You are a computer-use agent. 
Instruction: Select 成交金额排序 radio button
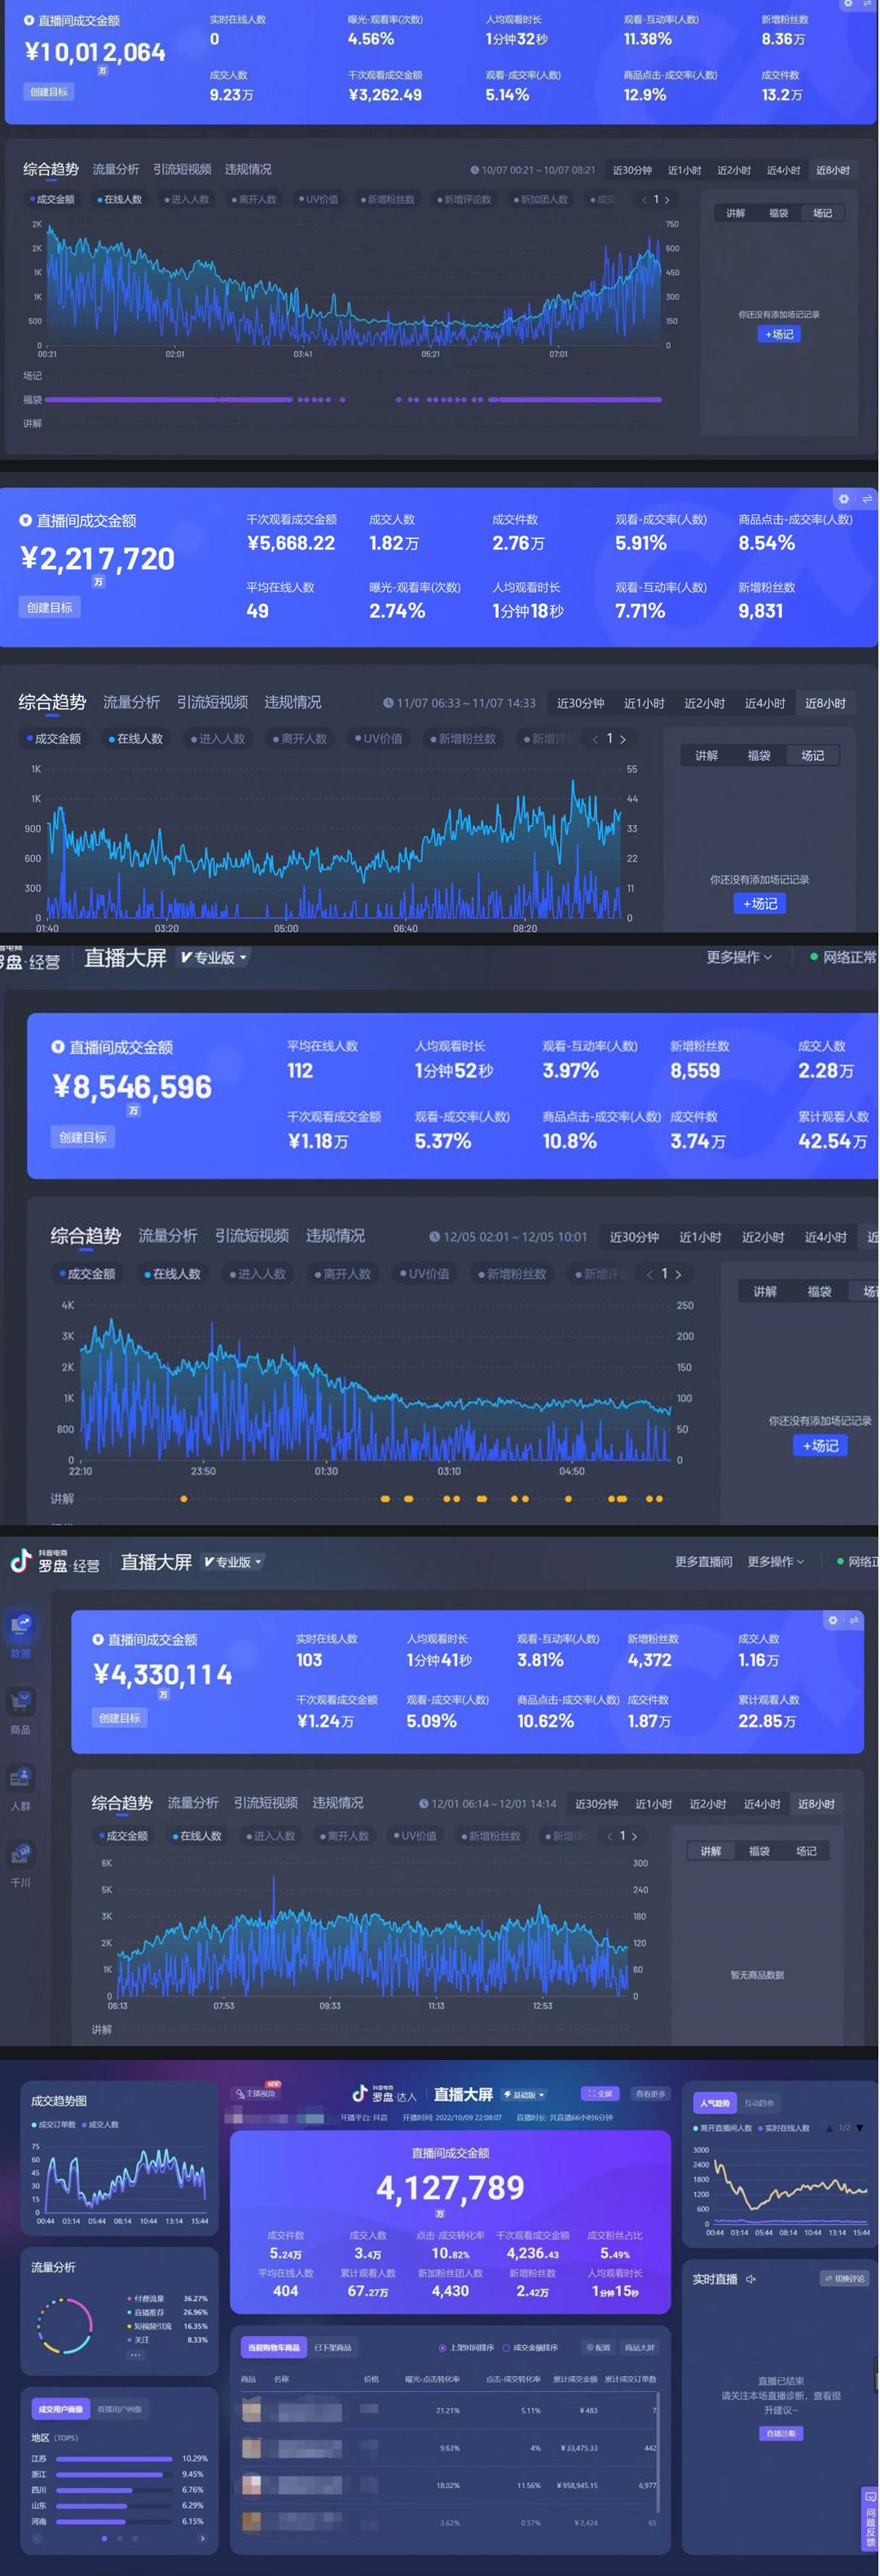(x=506, y=2347)
